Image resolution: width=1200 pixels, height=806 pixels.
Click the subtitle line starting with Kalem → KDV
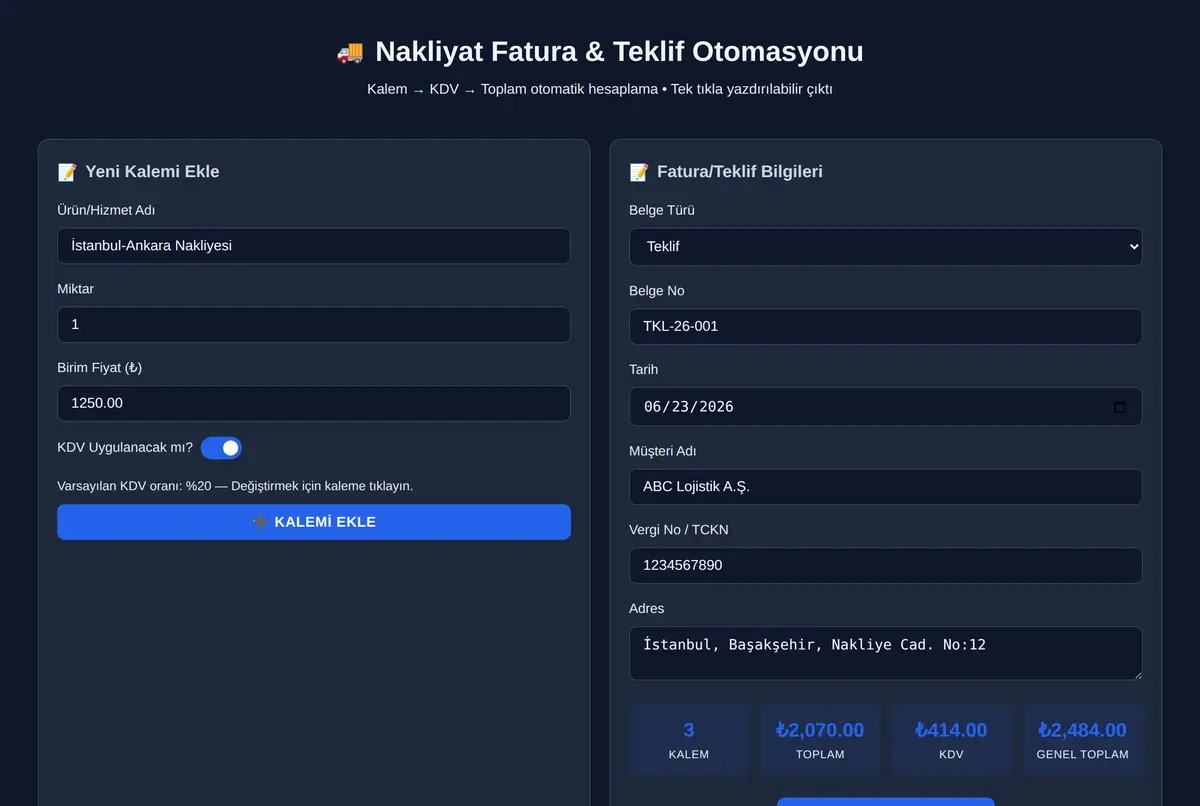(x=600, y=89)
